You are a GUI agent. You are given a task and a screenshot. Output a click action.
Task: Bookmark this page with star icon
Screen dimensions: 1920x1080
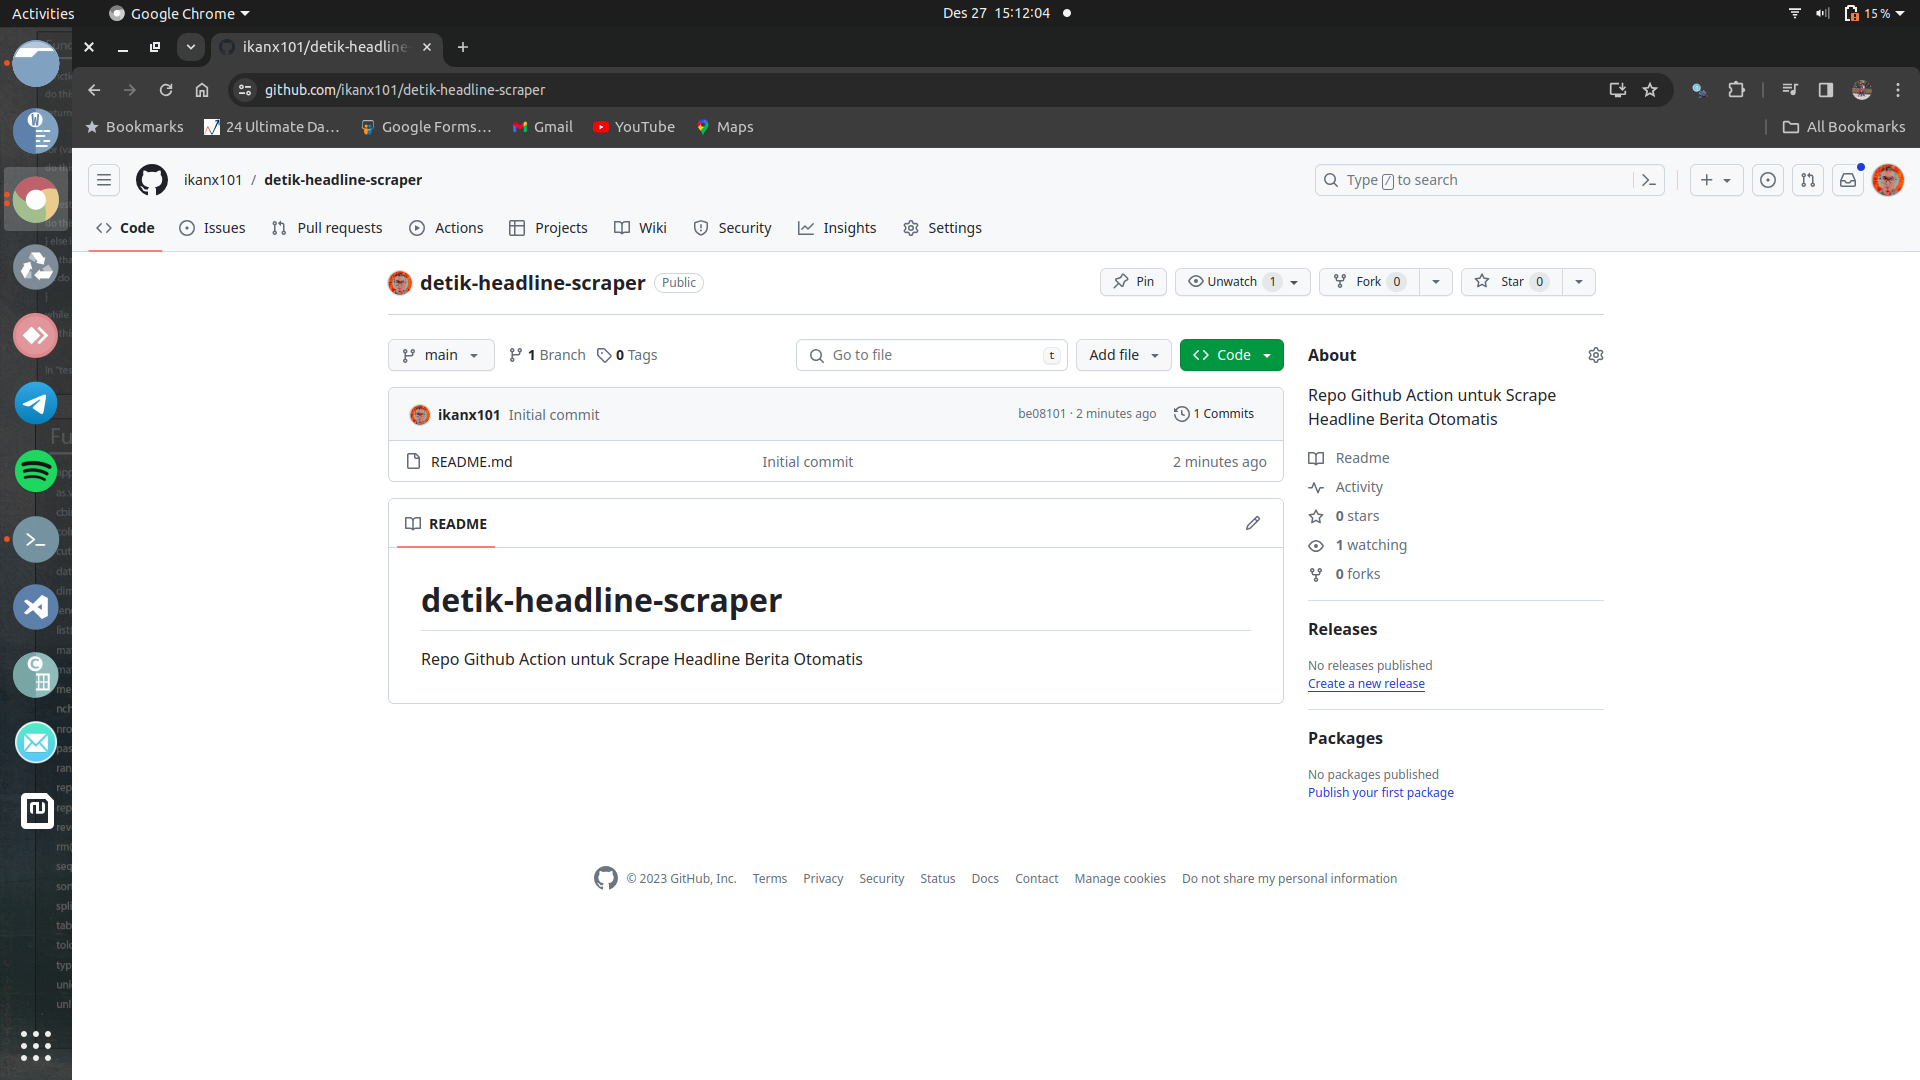1650,90
